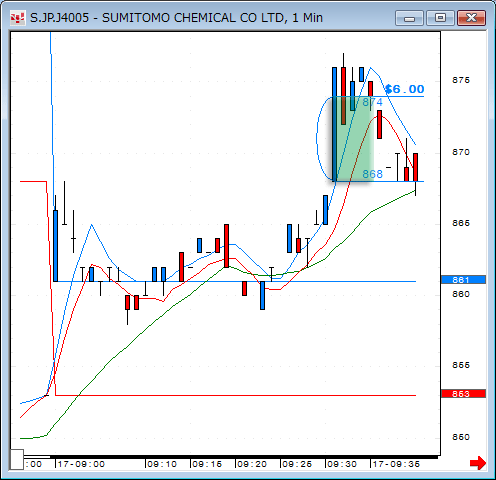
Task: Close the Sumitomo Chemical chart window
Action: [x=471, y=18]
